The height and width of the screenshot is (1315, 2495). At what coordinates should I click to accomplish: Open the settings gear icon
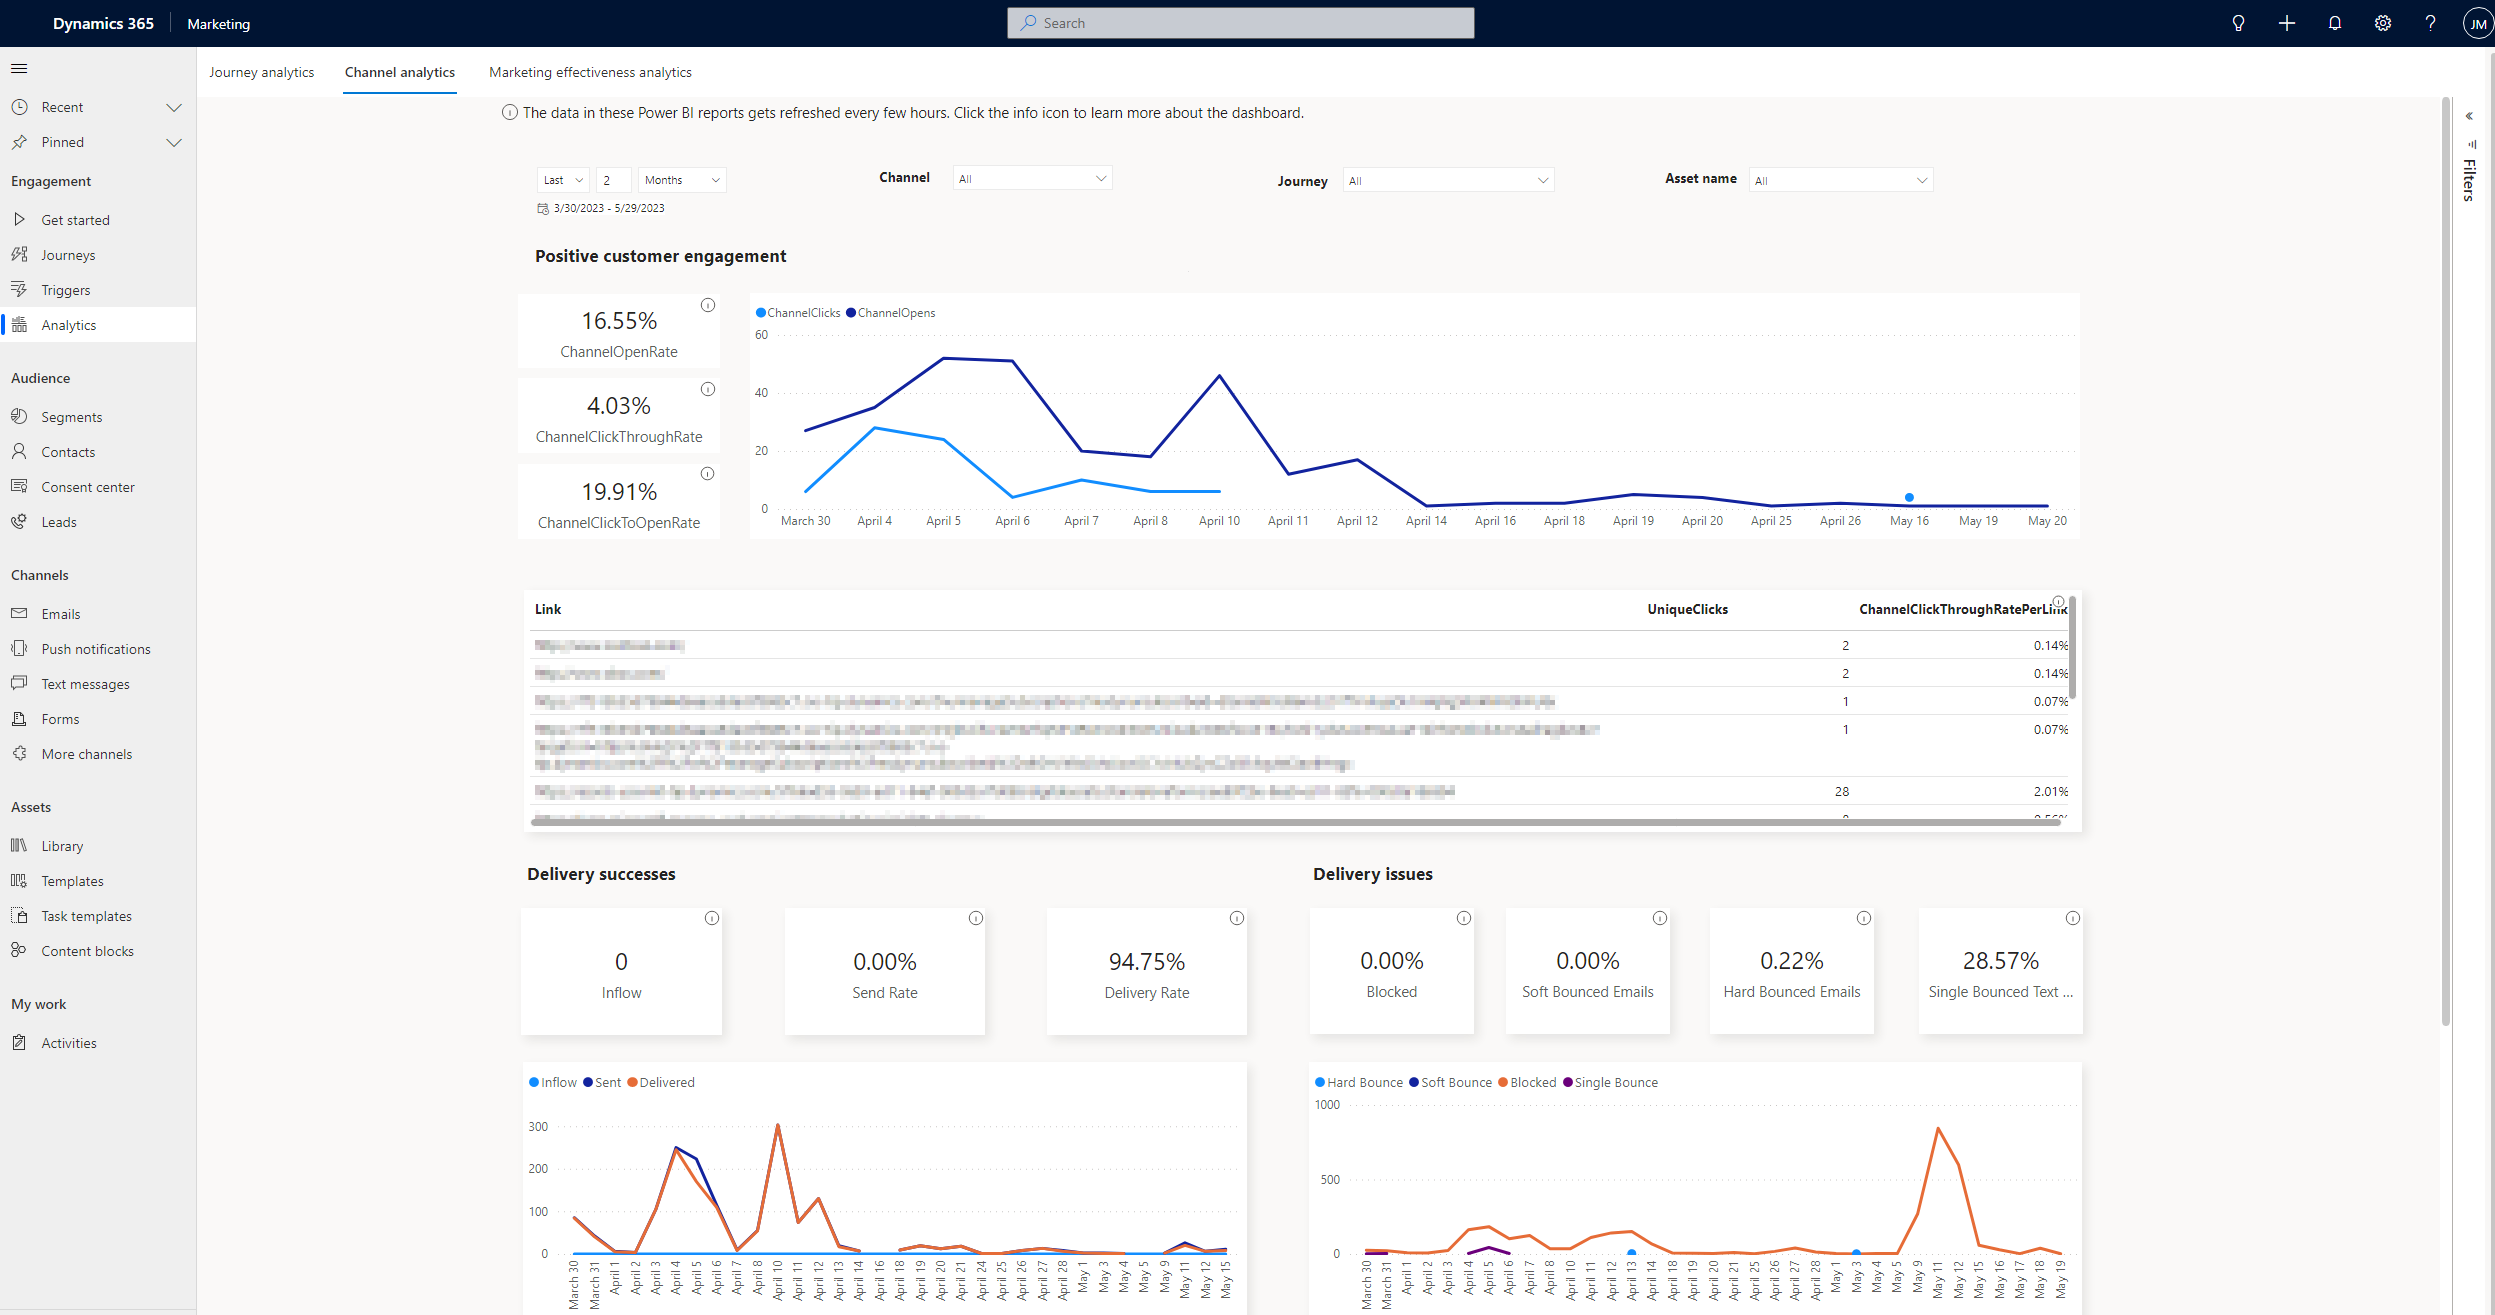click(x=2383, y=23)
